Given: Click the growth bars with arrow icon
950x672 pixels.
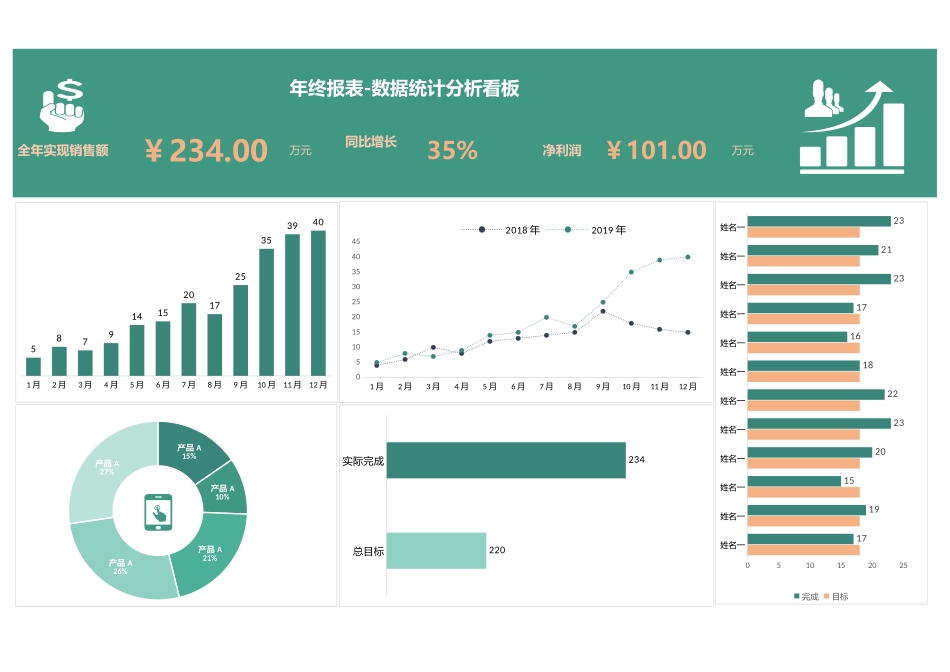Looking at the screenshot, I should [852, 126].
